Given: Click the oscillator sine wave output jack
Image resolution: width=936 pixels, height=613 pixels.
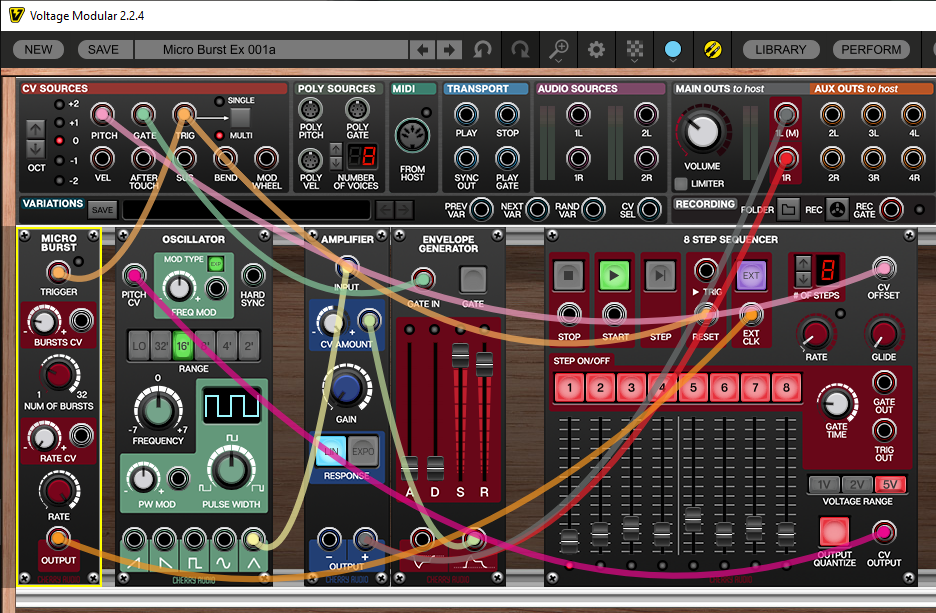Looking at the screenshot, I should pyautogui.click(x=224, y=540).
